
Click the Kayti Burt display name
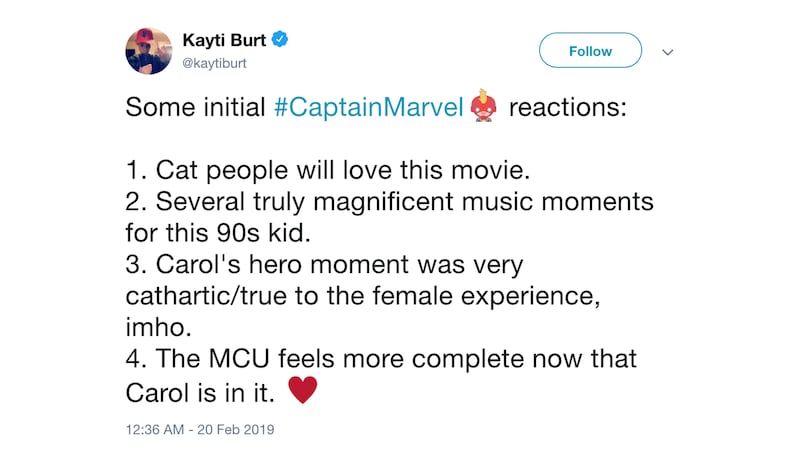point(226,40)
